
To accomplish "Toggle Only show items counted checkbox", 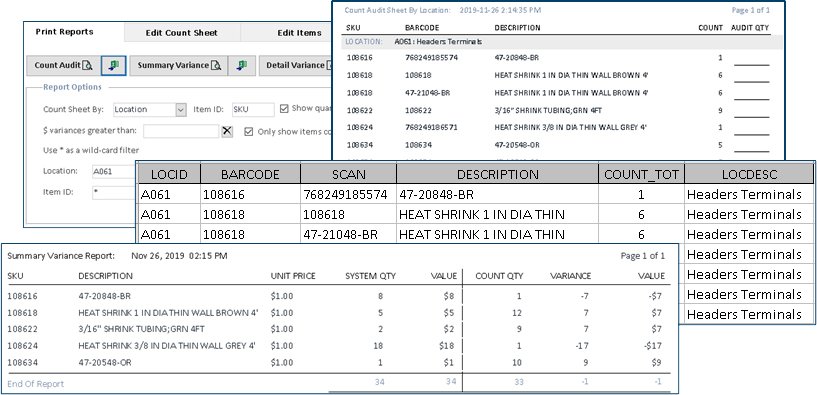I will pyautogui.click(x=249, y=131).
